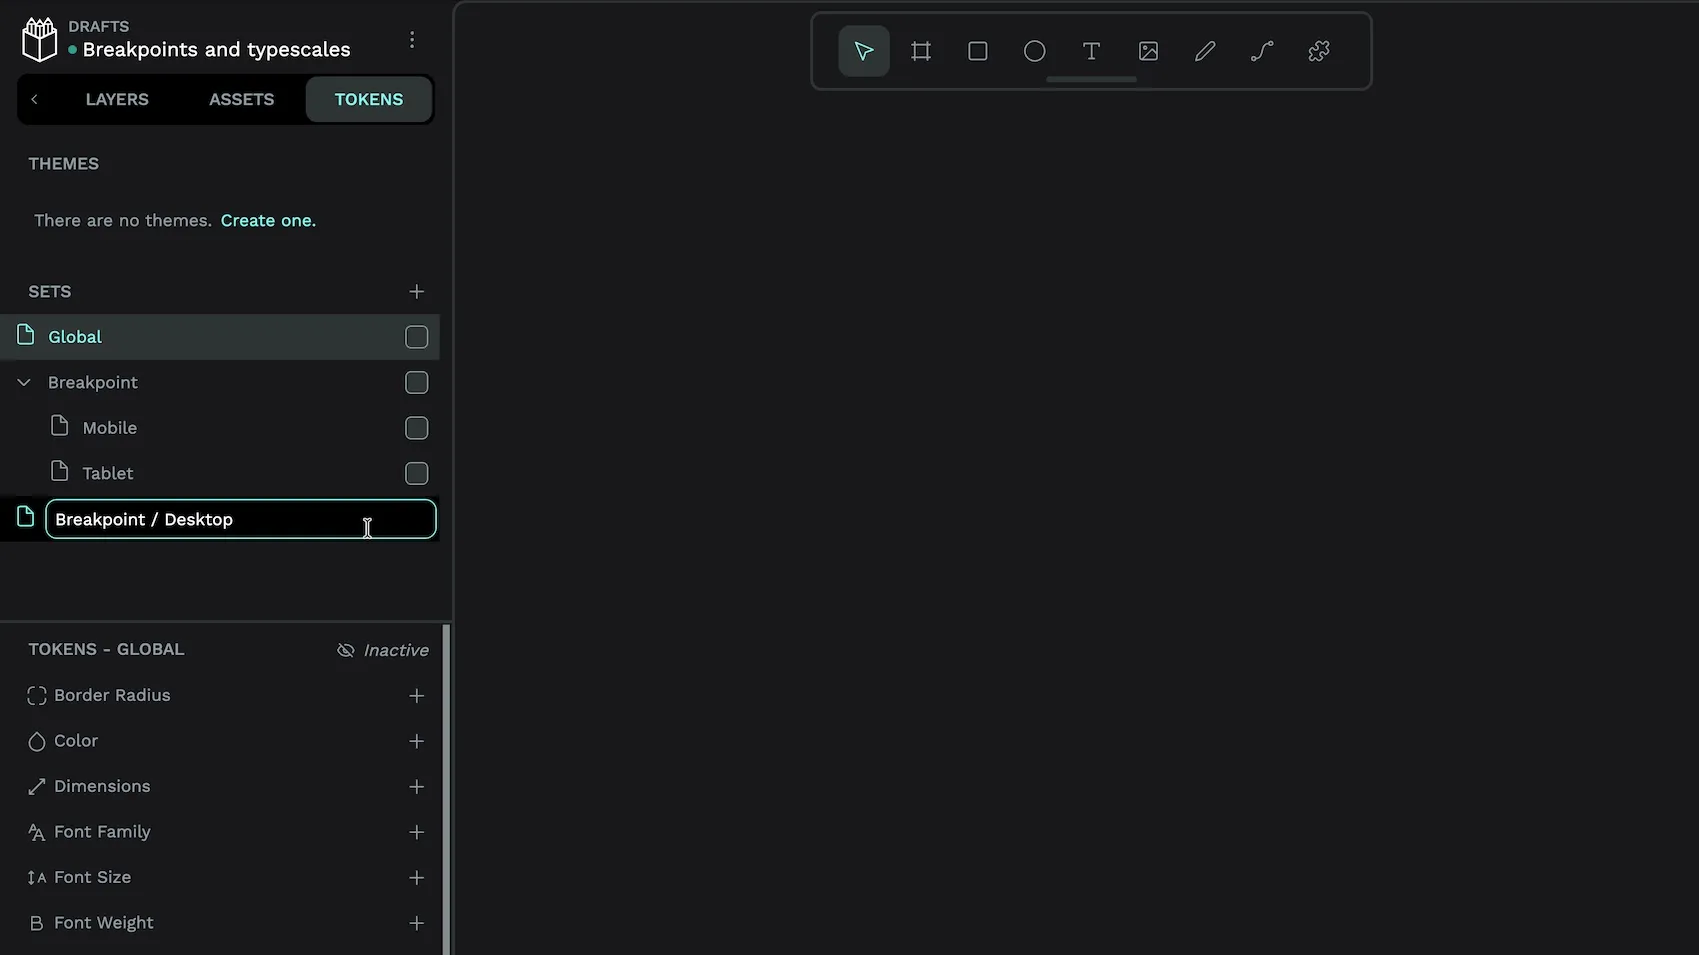Add a Font Size token
The height and width of the screenshot is (955, 1699).
point(417,878)
